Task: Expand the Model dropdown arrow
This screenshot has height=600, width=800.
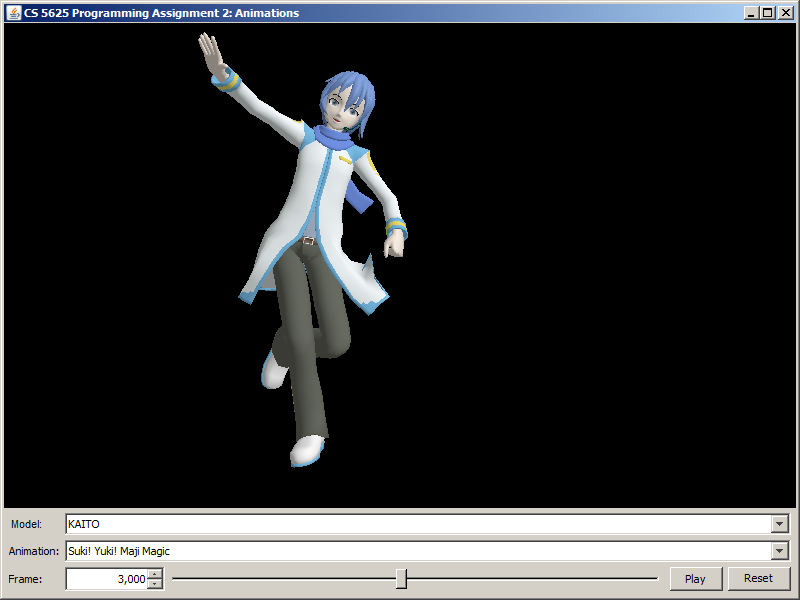Action: [780, 524]
